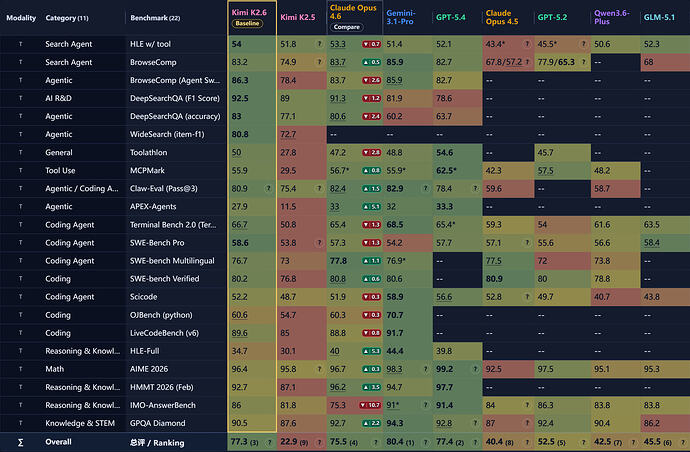This screenshot has width=690, height=452.
Task: Click the 'AI R&D' category cell
Action: tap(58, 98)
